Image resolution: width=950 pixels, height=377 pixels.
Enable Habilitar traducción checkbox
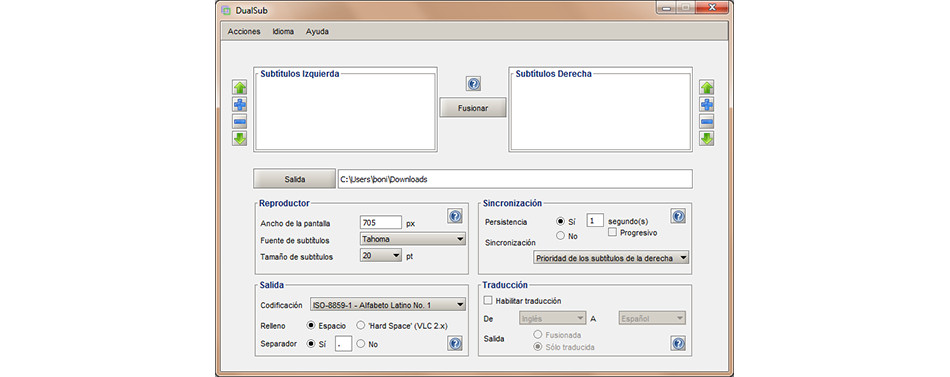(x=488, y=300)
